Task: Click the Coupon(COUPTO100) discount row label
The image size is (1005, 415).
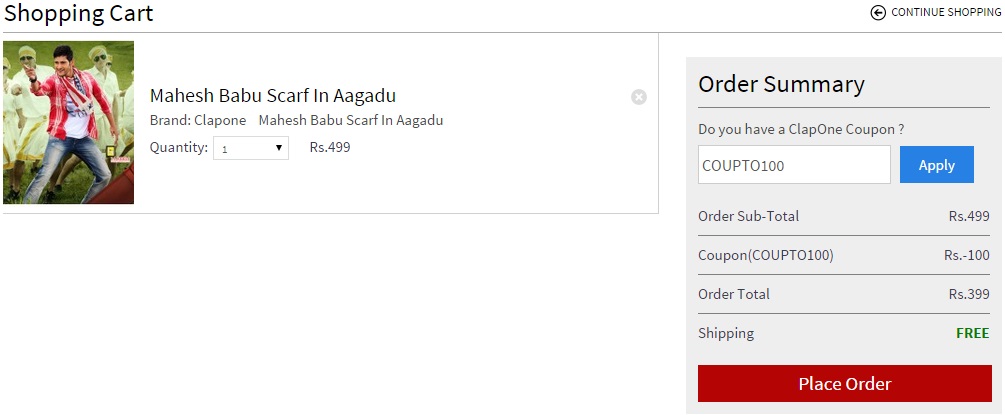Action: point(765,255)
